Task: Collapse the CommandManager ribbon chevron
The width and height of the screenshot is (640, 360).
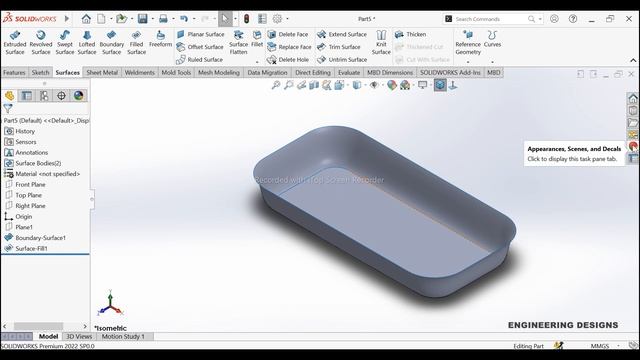Action: (633, 60)
